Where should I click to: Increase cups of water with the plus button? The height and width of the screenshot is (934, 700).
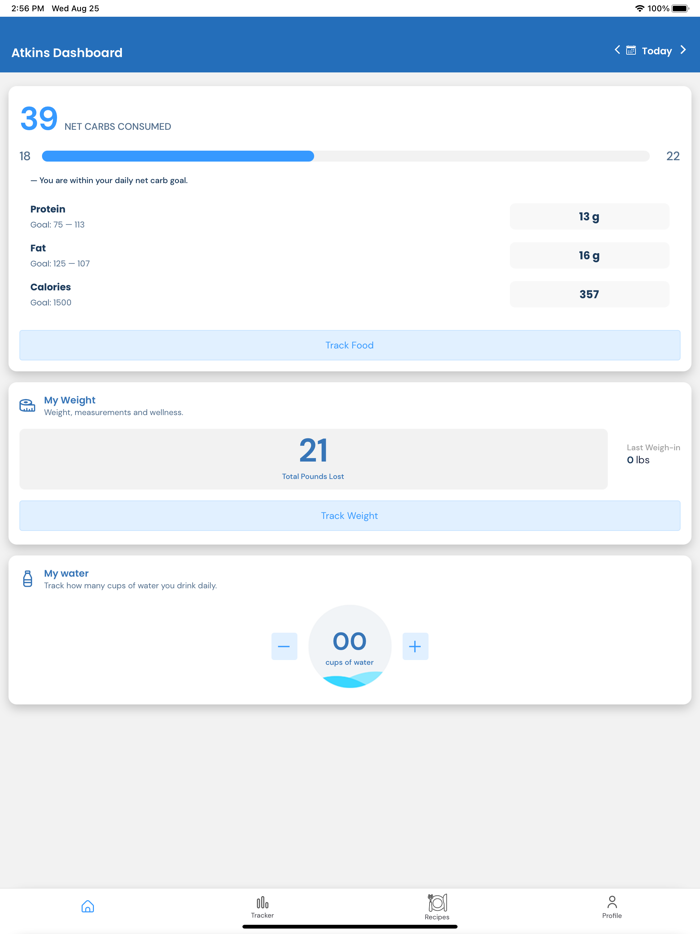point(415,646)
